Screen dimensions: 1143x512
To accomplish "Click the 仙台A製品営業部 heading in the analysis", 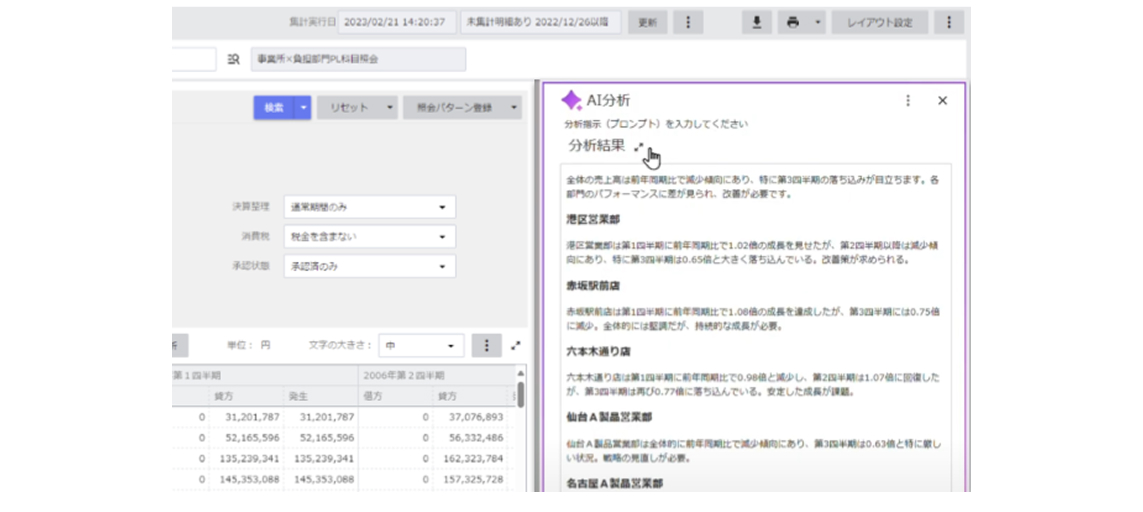I will pyautogui.click(x=609, y=417).
